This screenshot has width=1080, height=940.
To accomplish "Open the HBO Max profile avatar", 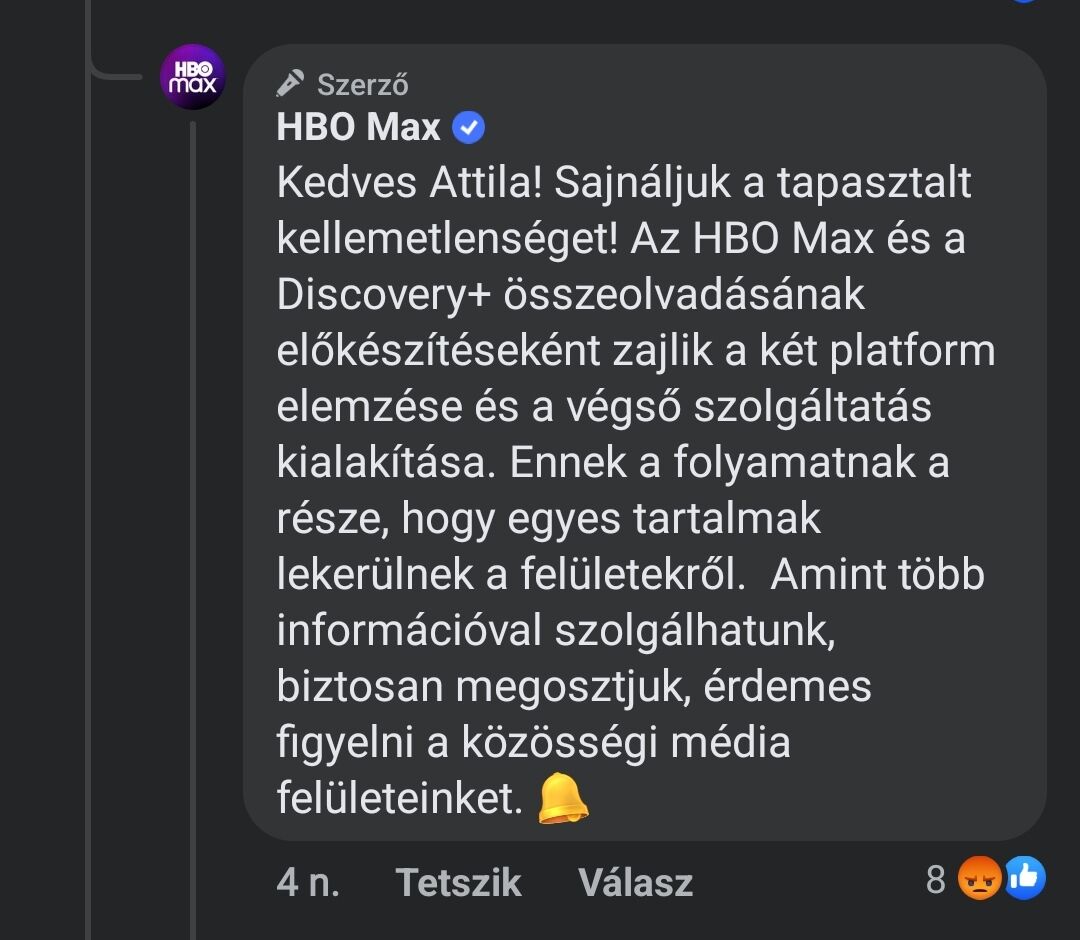I will [x=192, y=78].
